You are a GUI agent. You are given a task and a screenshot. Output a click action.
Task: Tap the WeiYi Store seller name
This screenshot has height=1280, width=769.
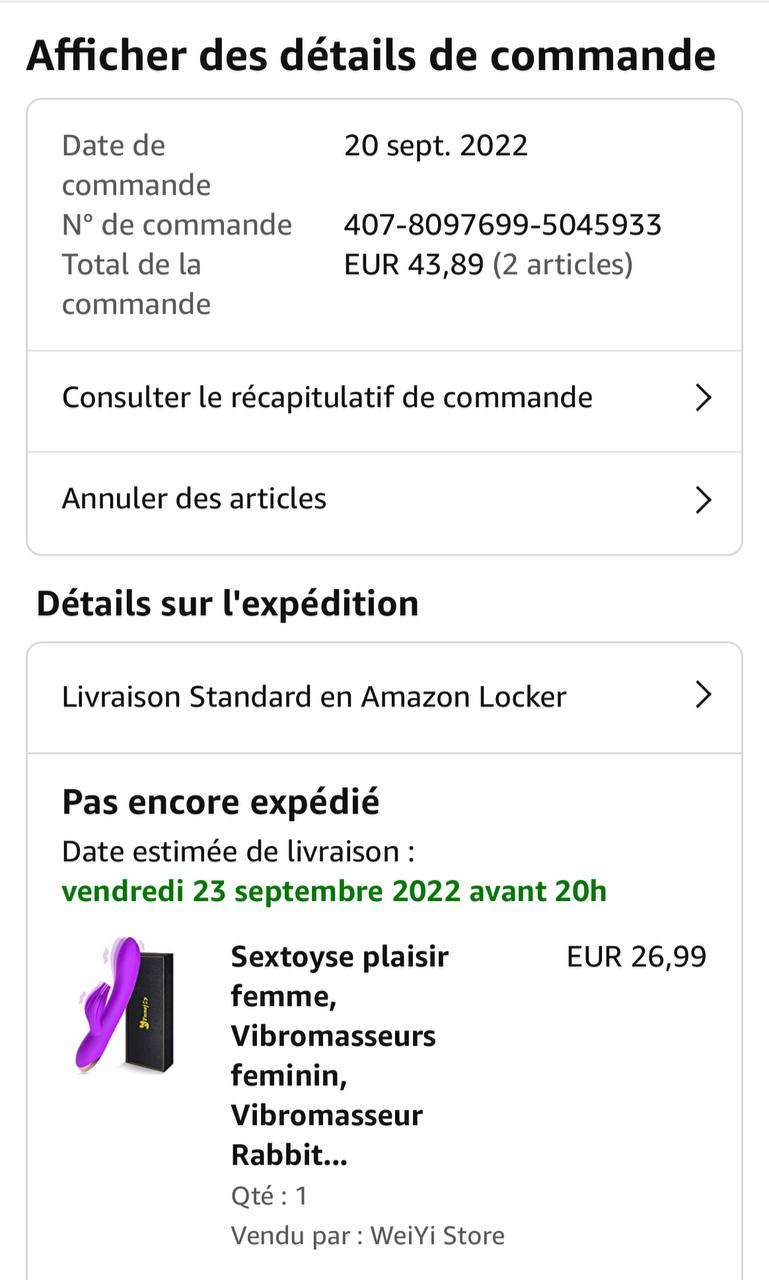pos(437,1236)
